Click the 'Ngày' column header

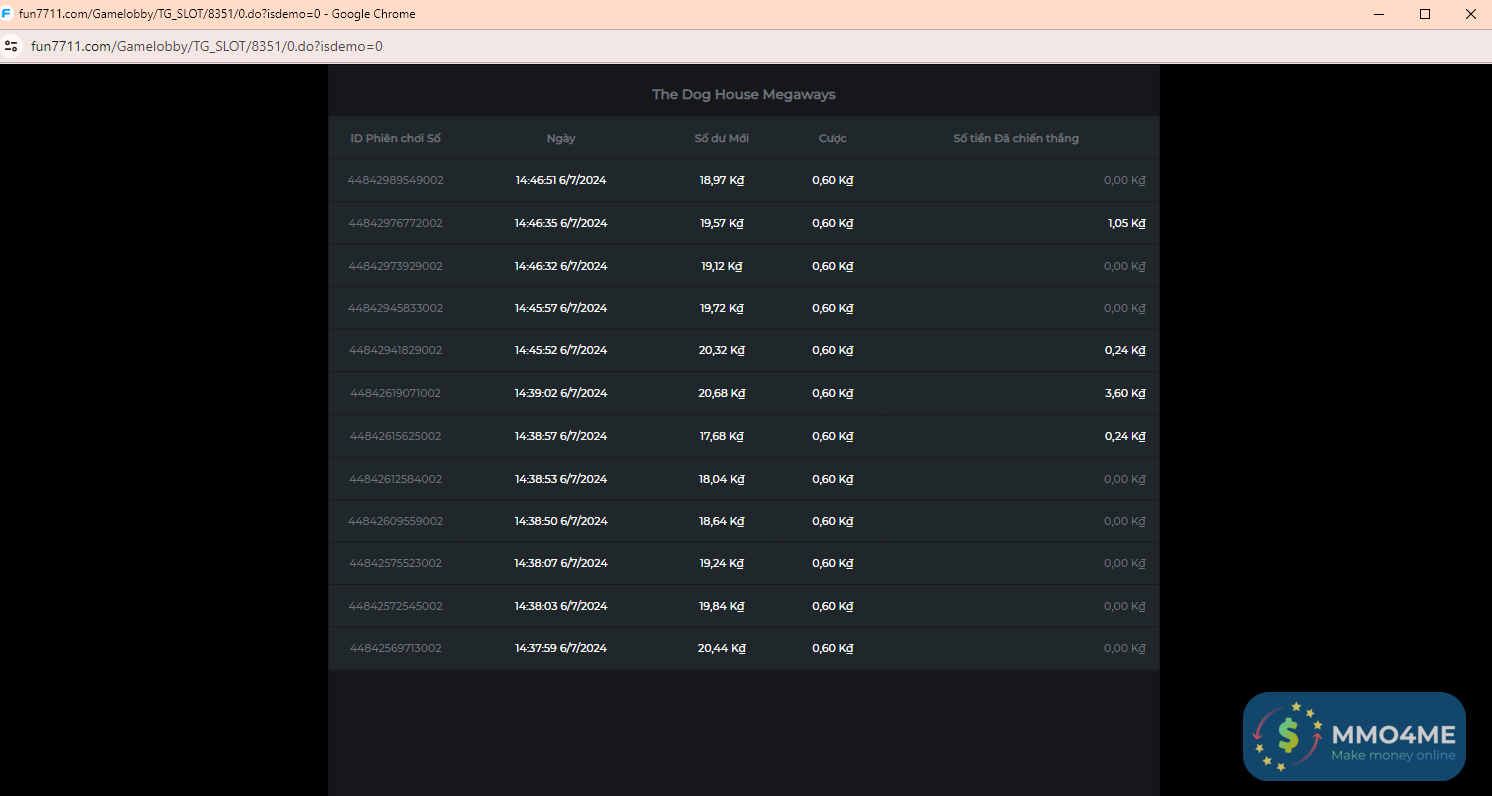(x=561, y=138)
